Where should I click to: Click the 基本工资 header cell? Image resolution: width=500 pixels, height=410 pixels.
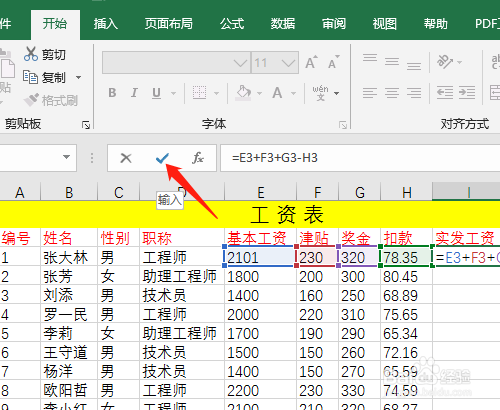[x=261, y=238]
